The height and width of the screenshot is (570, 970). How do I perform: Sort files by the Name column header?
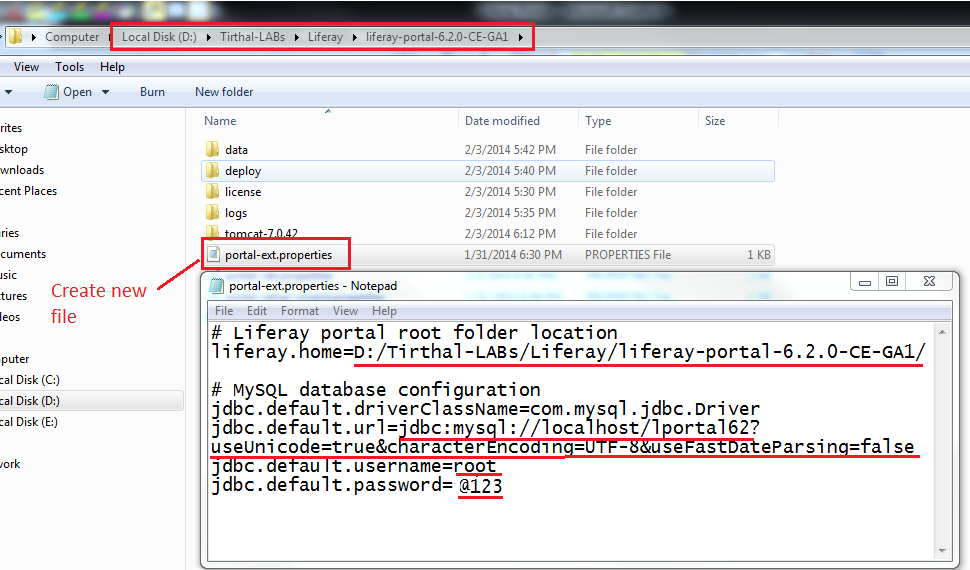[220, 121]
